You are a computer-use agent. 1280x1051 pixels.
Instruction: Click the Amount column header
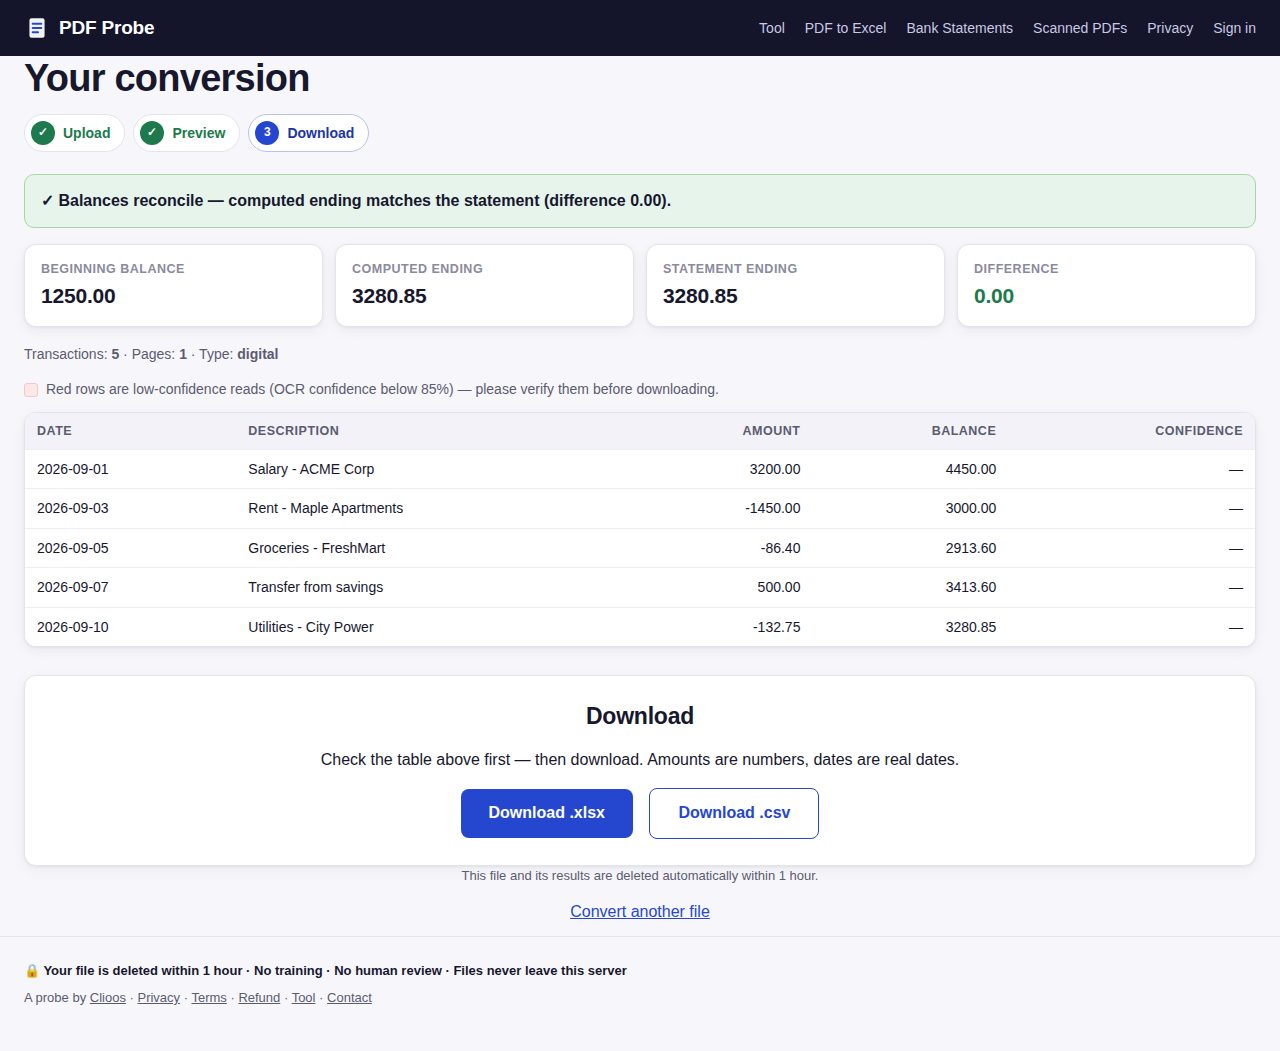click(x=771, y=431)
